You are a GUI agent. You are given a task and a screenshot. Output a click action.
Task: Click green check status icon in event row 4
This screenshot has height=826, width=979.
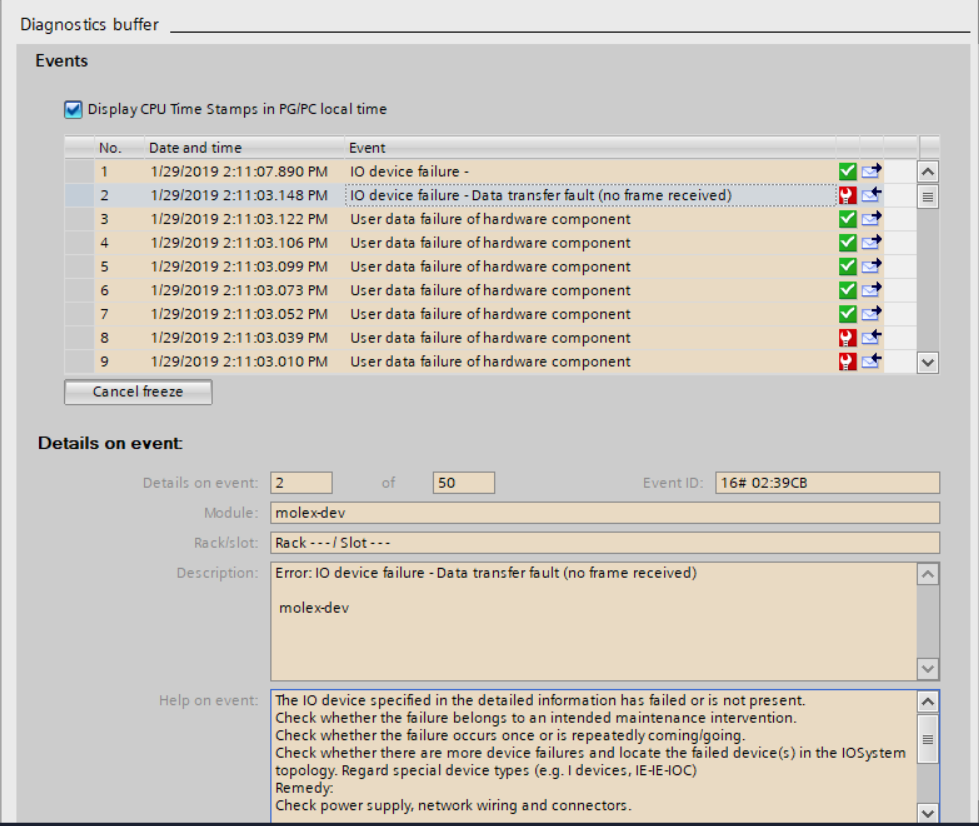pos(847,242)
